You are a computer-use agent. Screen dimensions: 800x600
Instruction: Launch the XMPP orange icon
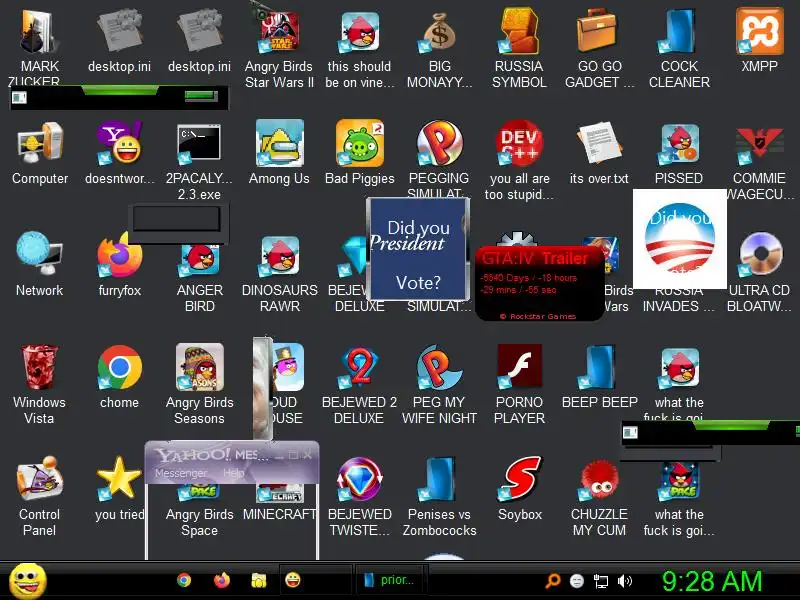tap(760, 32)
